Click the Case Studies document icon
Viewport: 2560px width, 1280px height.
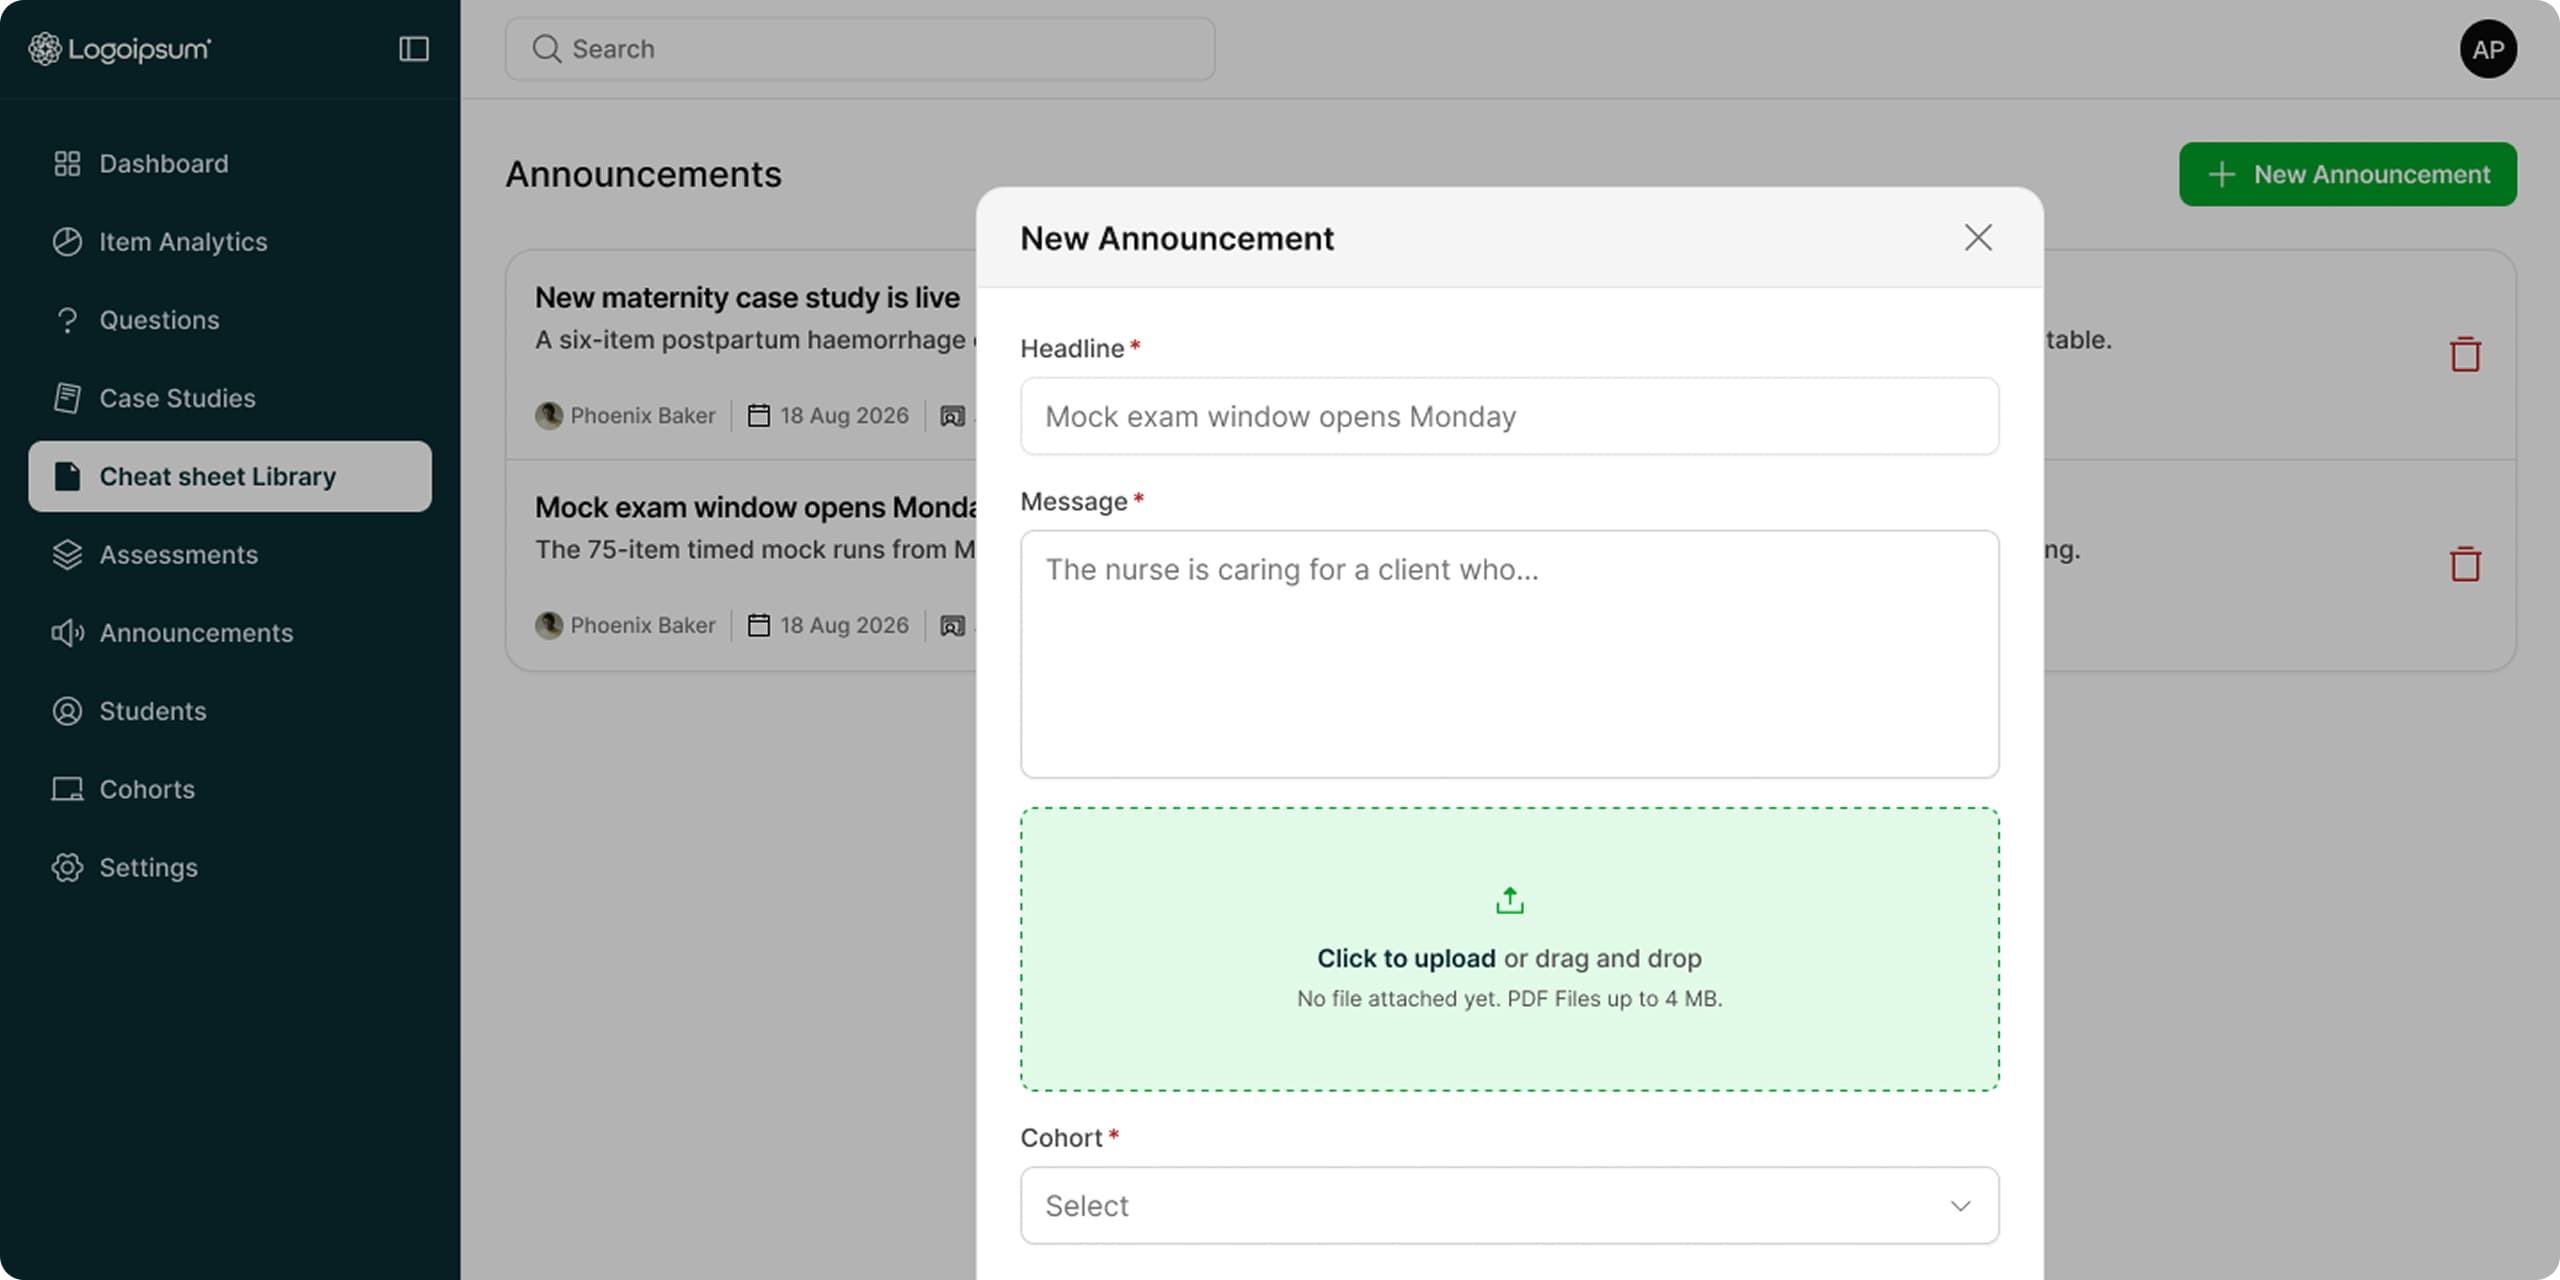point(67,398)
